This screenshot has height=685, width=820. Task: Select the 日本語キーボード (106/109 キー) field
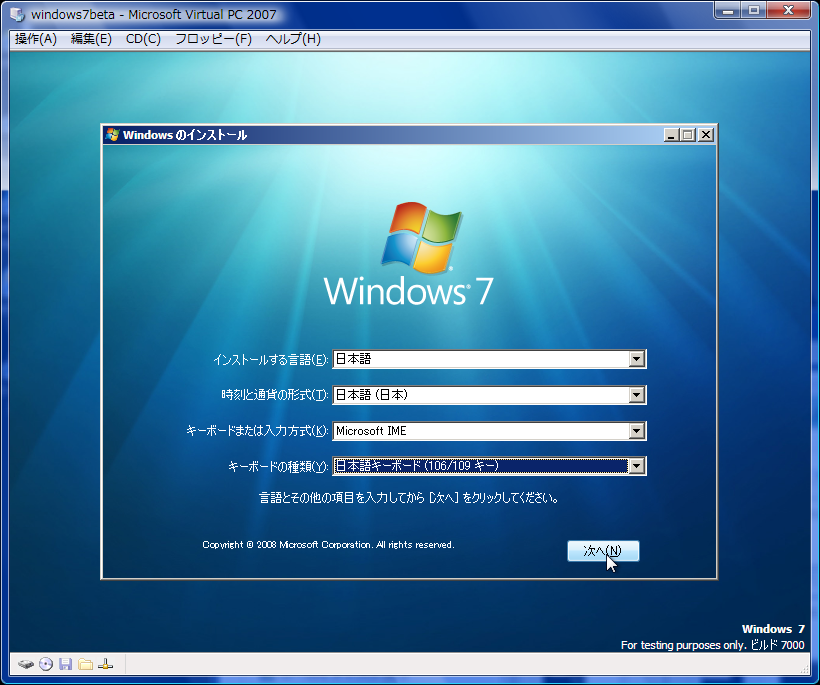pos(489,466)
